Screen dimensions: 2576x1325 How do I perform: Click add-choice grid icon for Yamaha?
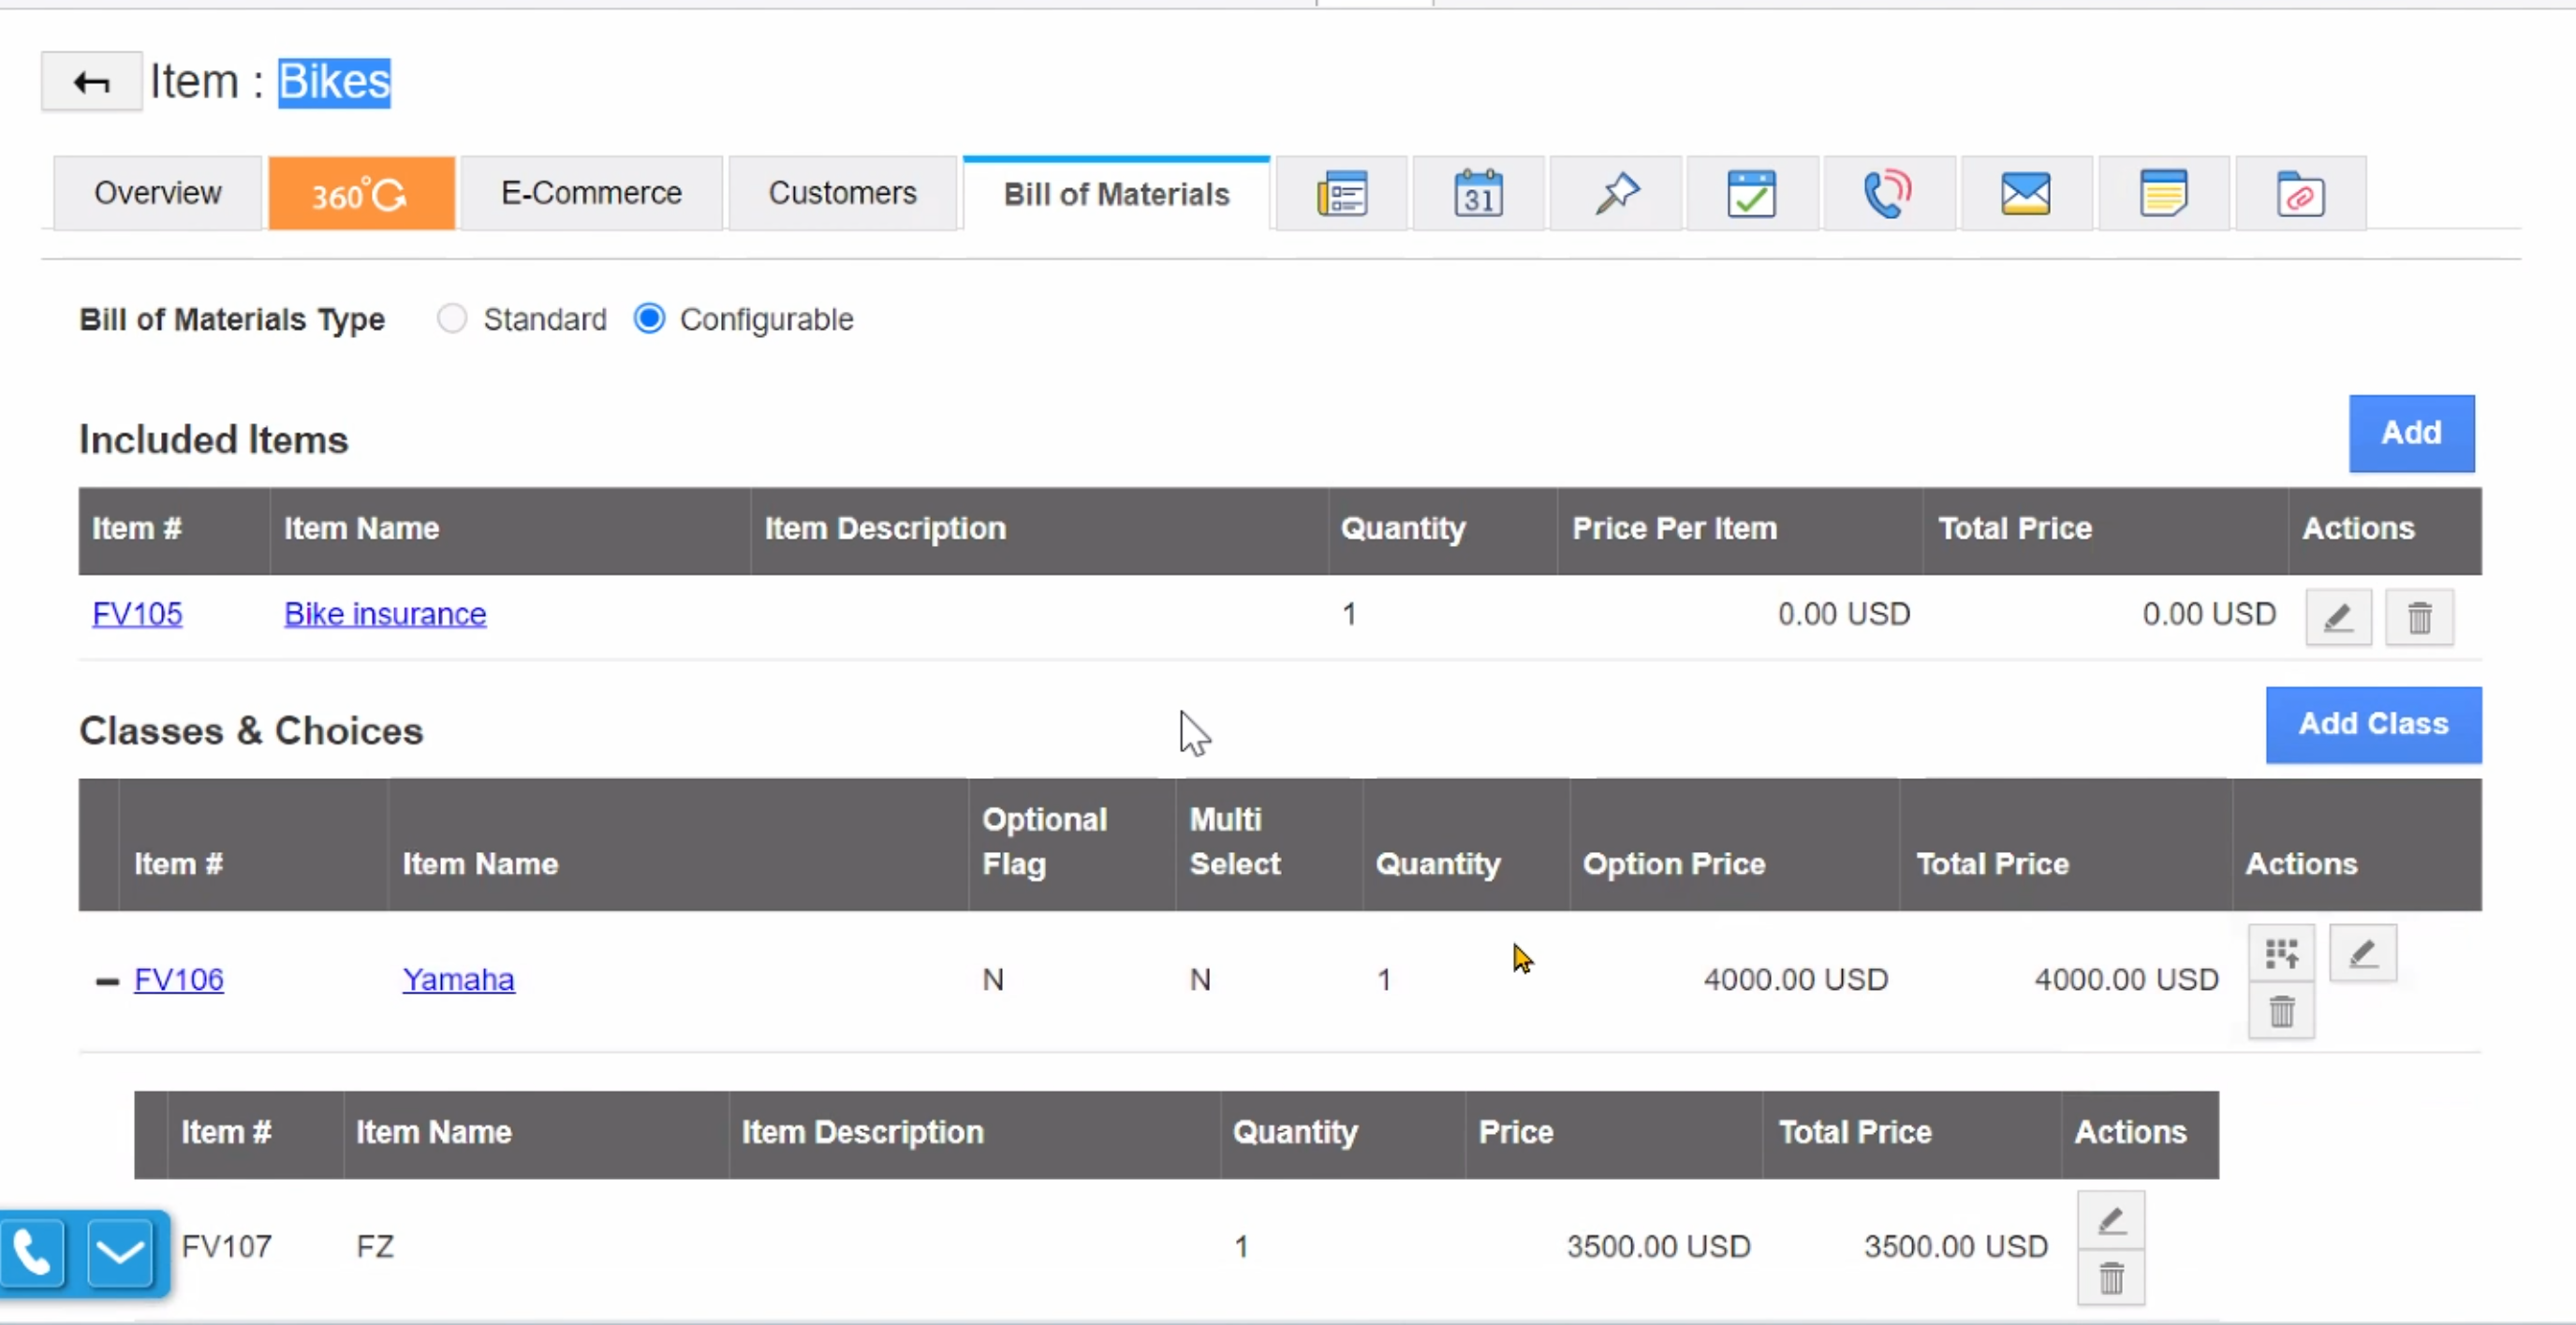point(2281,954)
